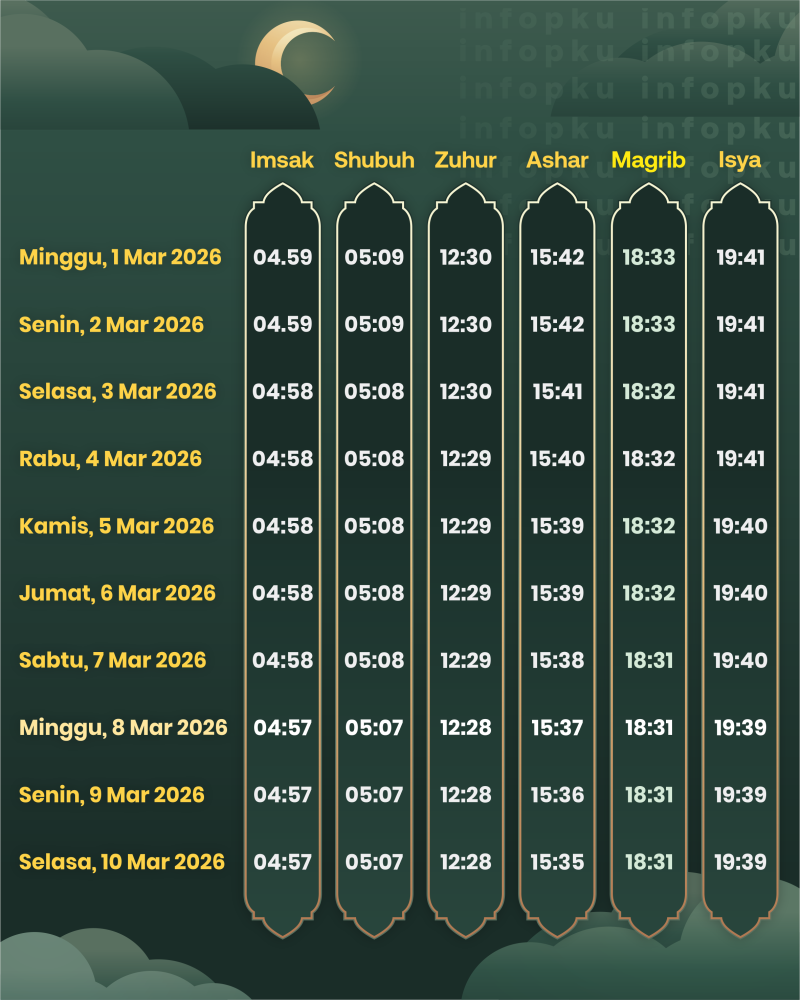Image resolution: width=800 pixels, height=1000 pixels.
Task: Click Ashar time 15:41 for Selasa, 3 Mar
Action: coord(557,392)
